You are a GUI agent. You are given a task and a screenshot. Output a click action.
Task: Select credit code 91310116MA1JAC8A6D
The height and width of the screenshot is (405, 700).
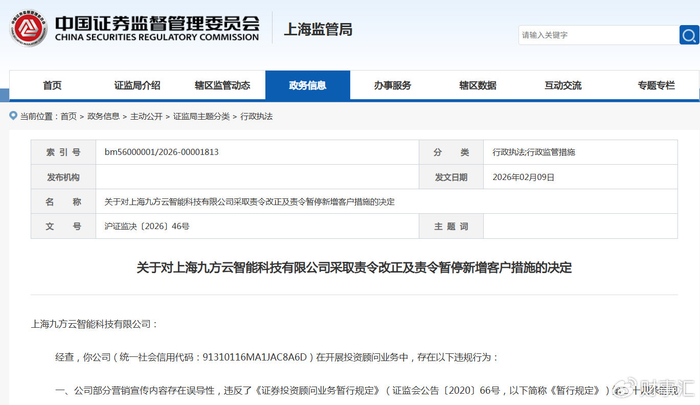pos(255,357)
